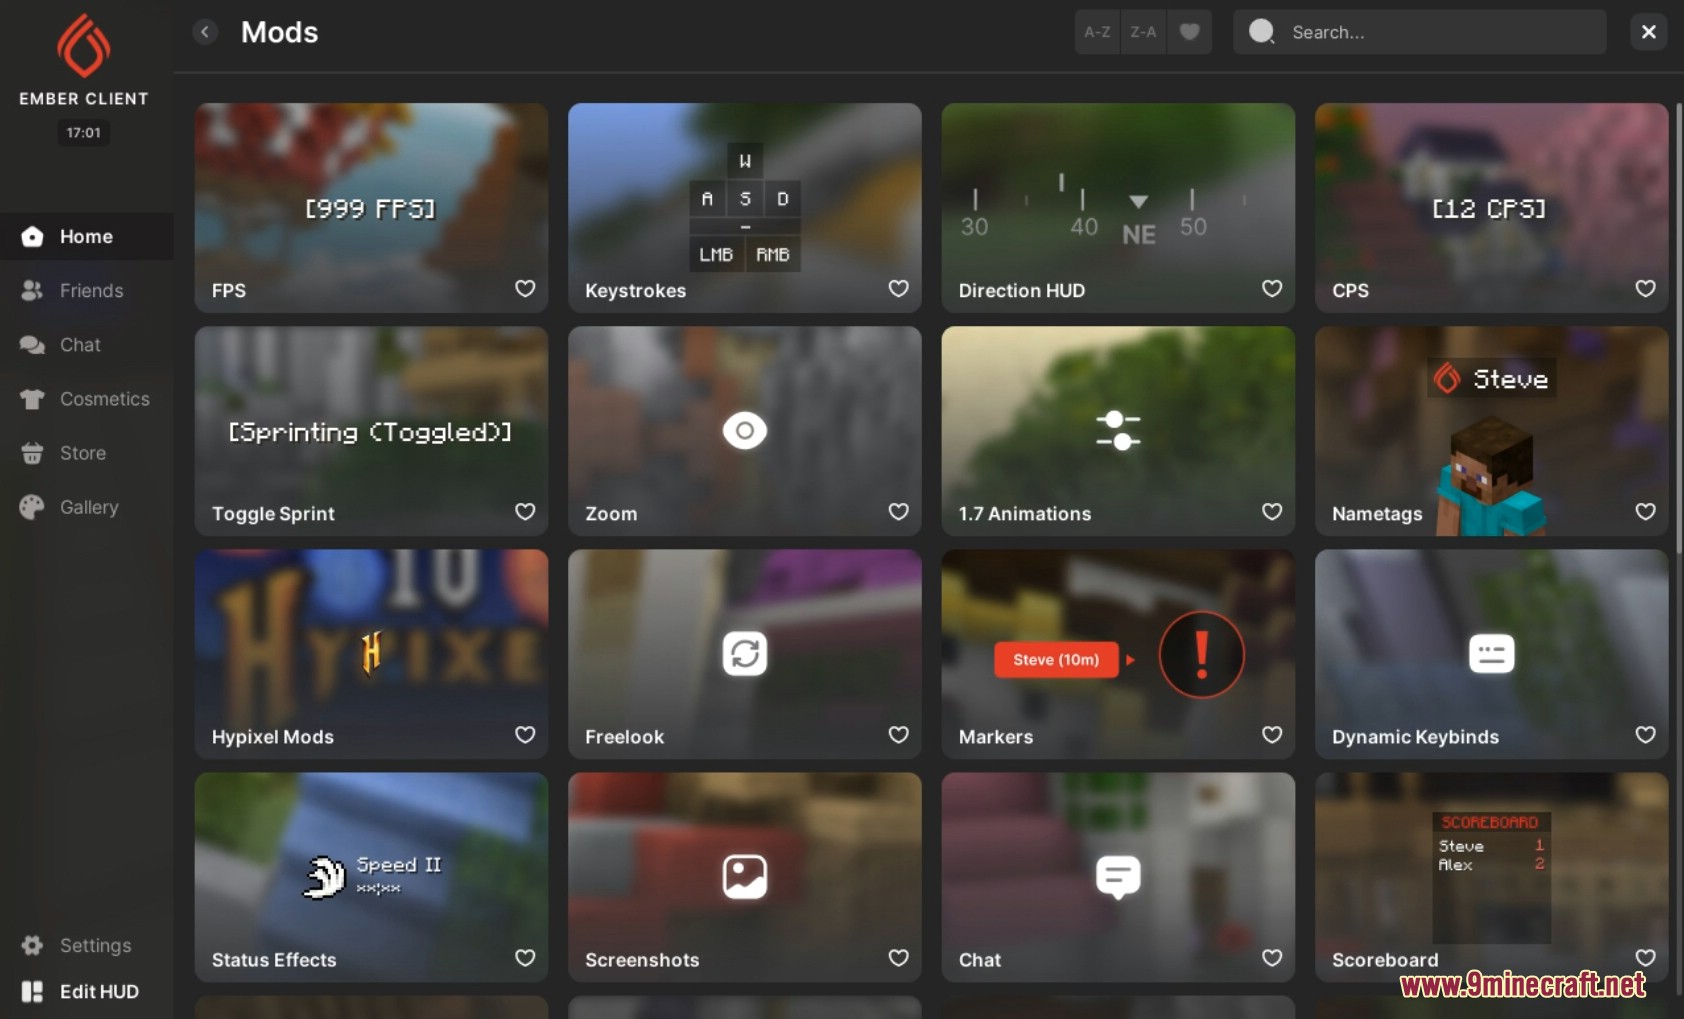Click the Settings gear icon

point(32,945)
